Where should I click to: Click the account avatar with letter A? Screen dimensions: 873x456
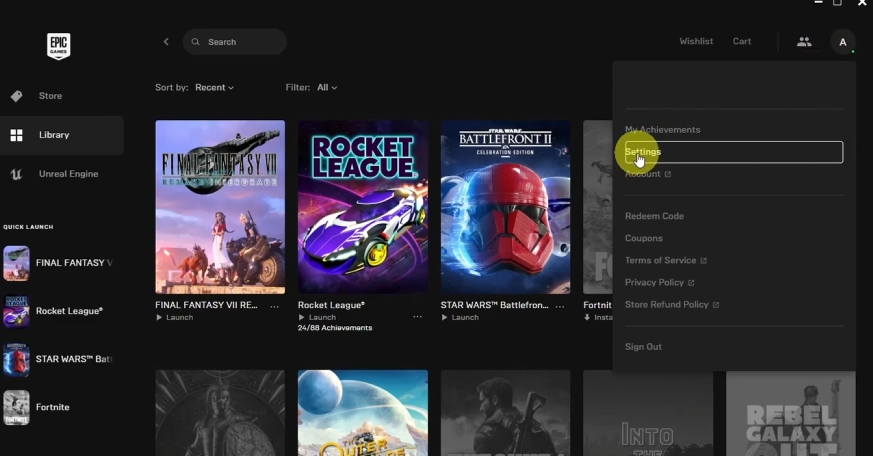pyautogui.click(x=843, y=42)
